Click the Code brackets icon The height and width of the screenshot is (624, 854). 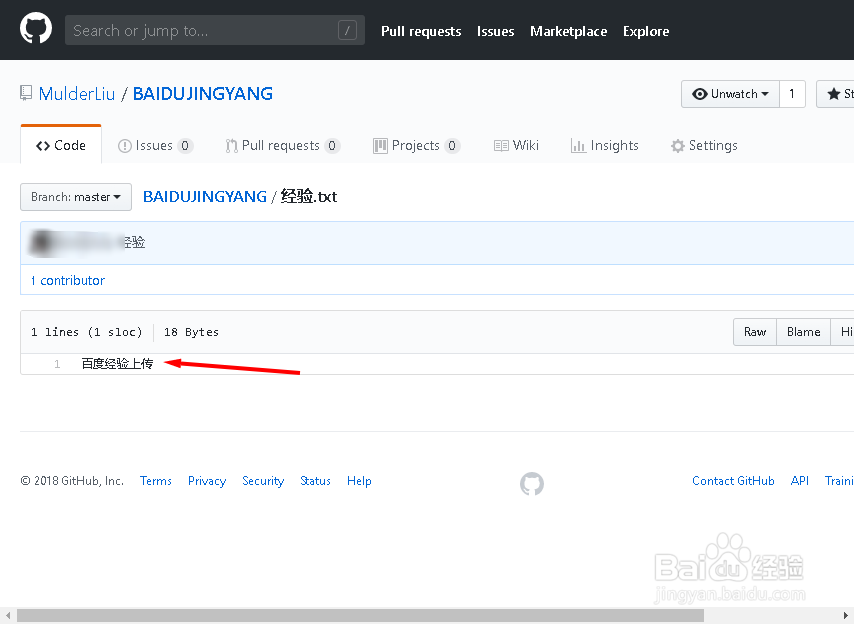coord(43,146)
